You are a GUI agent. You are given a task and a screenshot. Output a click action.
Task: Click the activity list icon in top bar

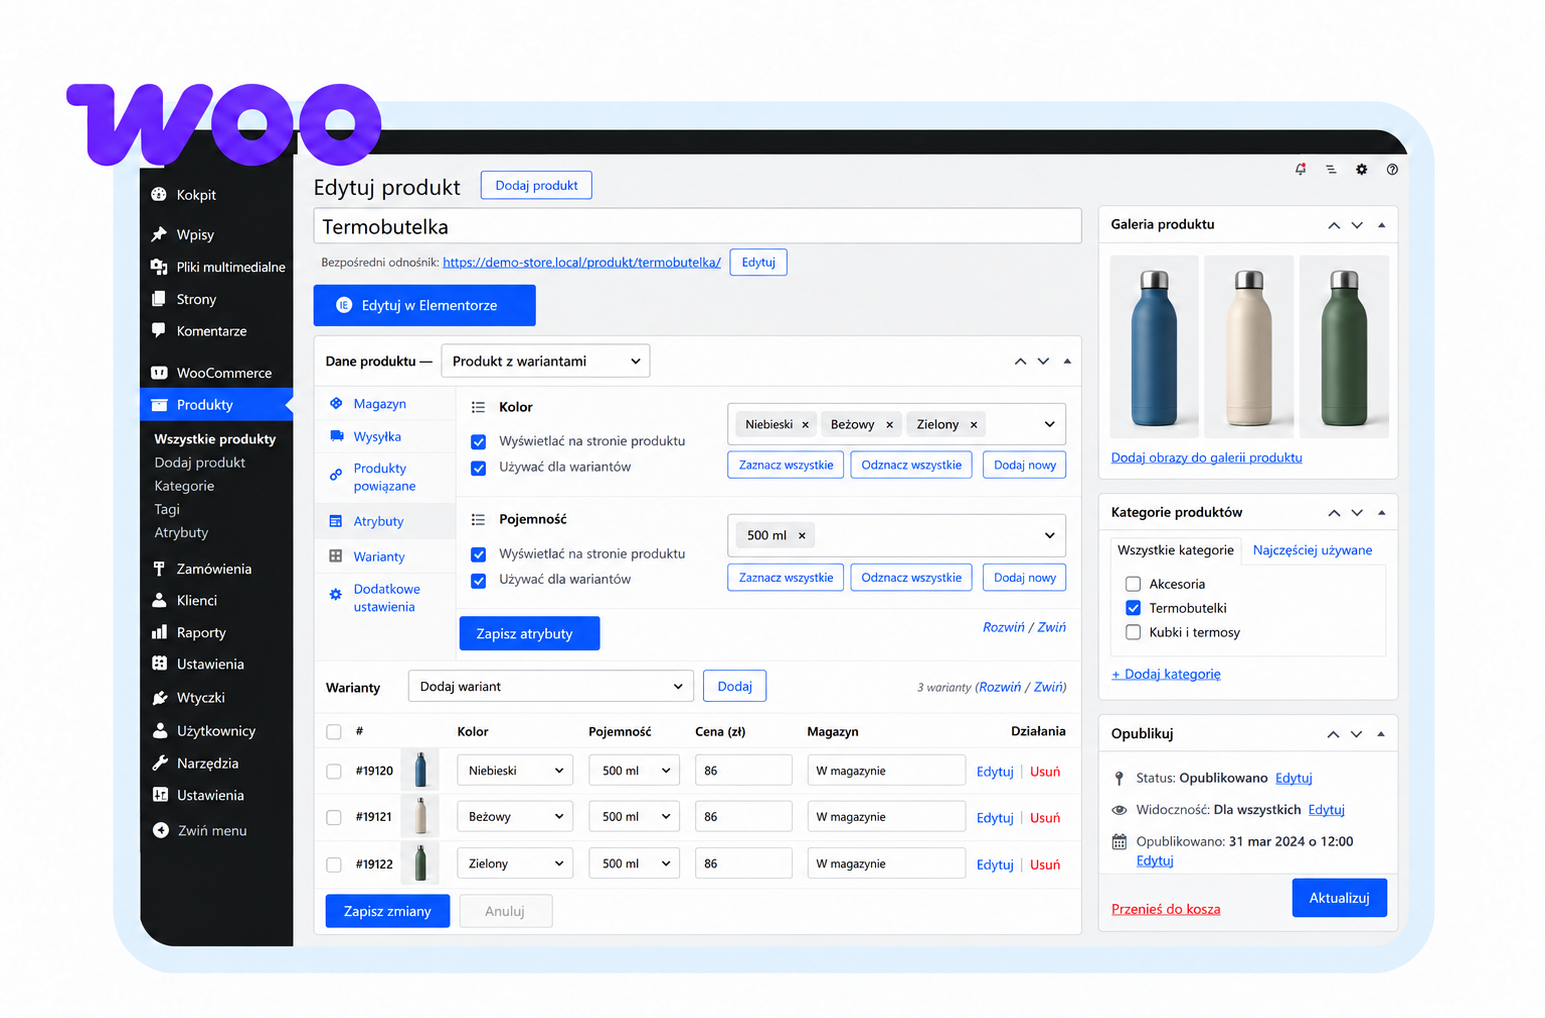(1331, 169)
